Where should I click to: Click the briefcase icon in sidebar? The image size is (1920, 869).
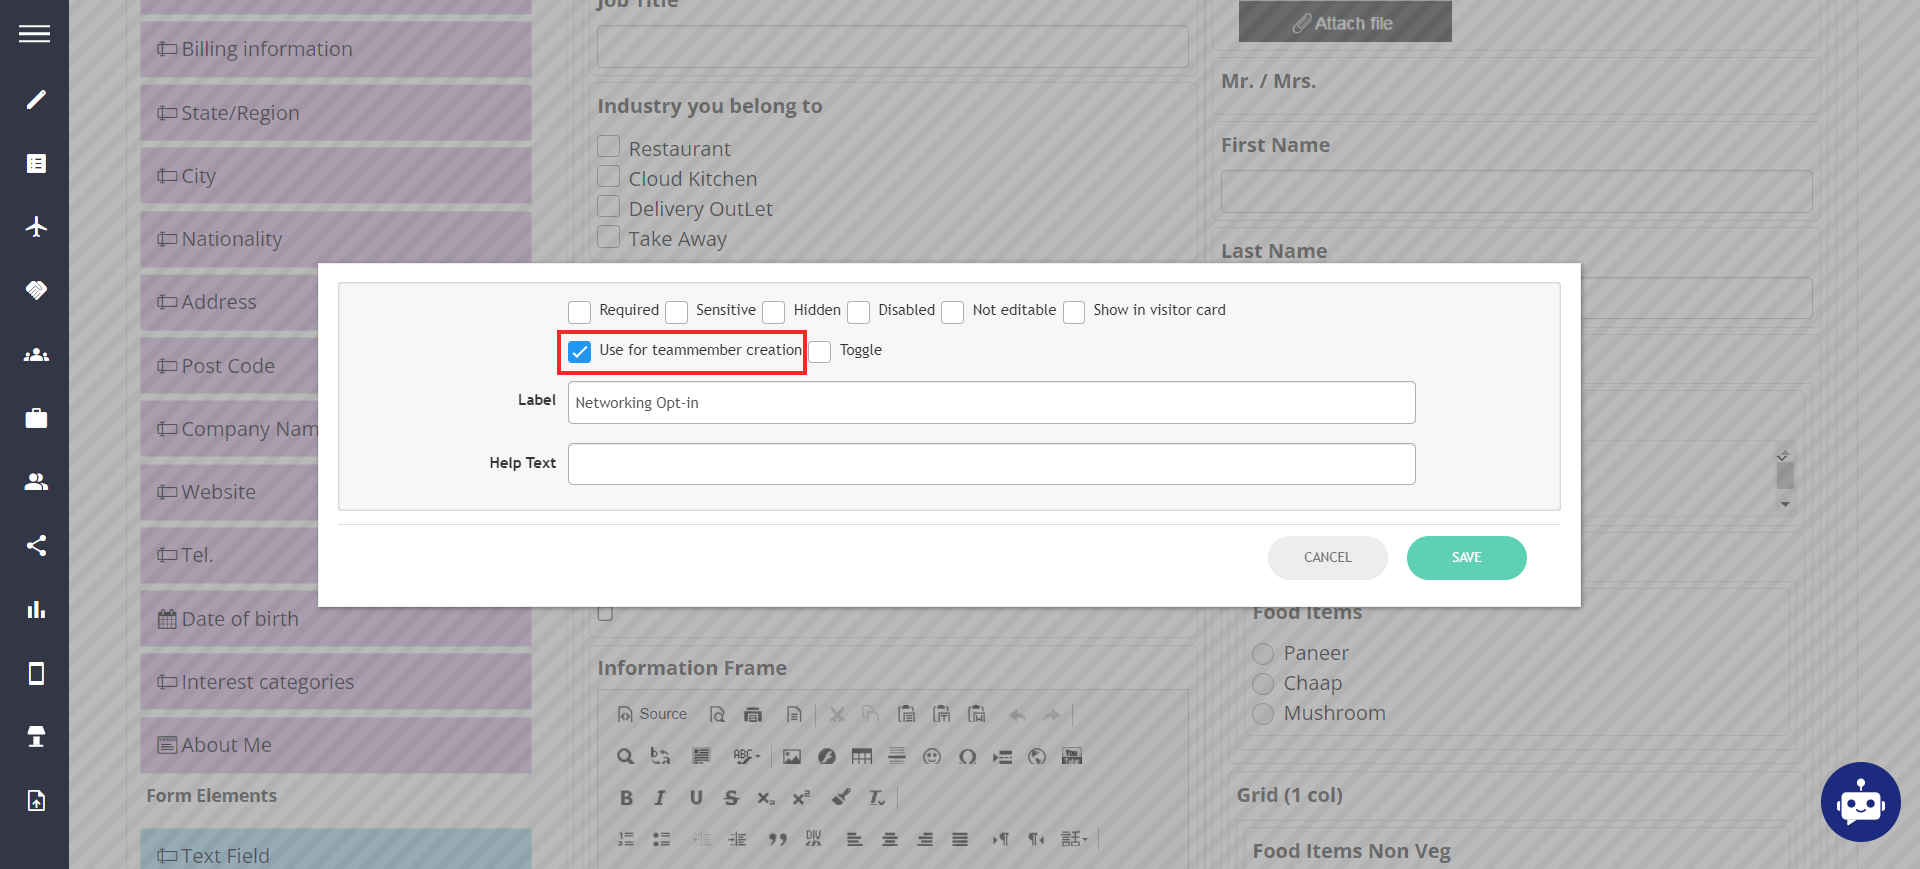pyautogui.click(x=36, y=418)
